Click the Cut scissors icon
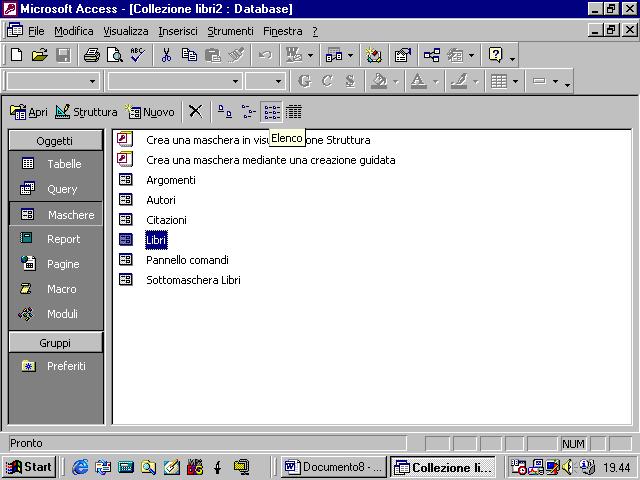This screenshot has height=480, width=640. (166, 55)
